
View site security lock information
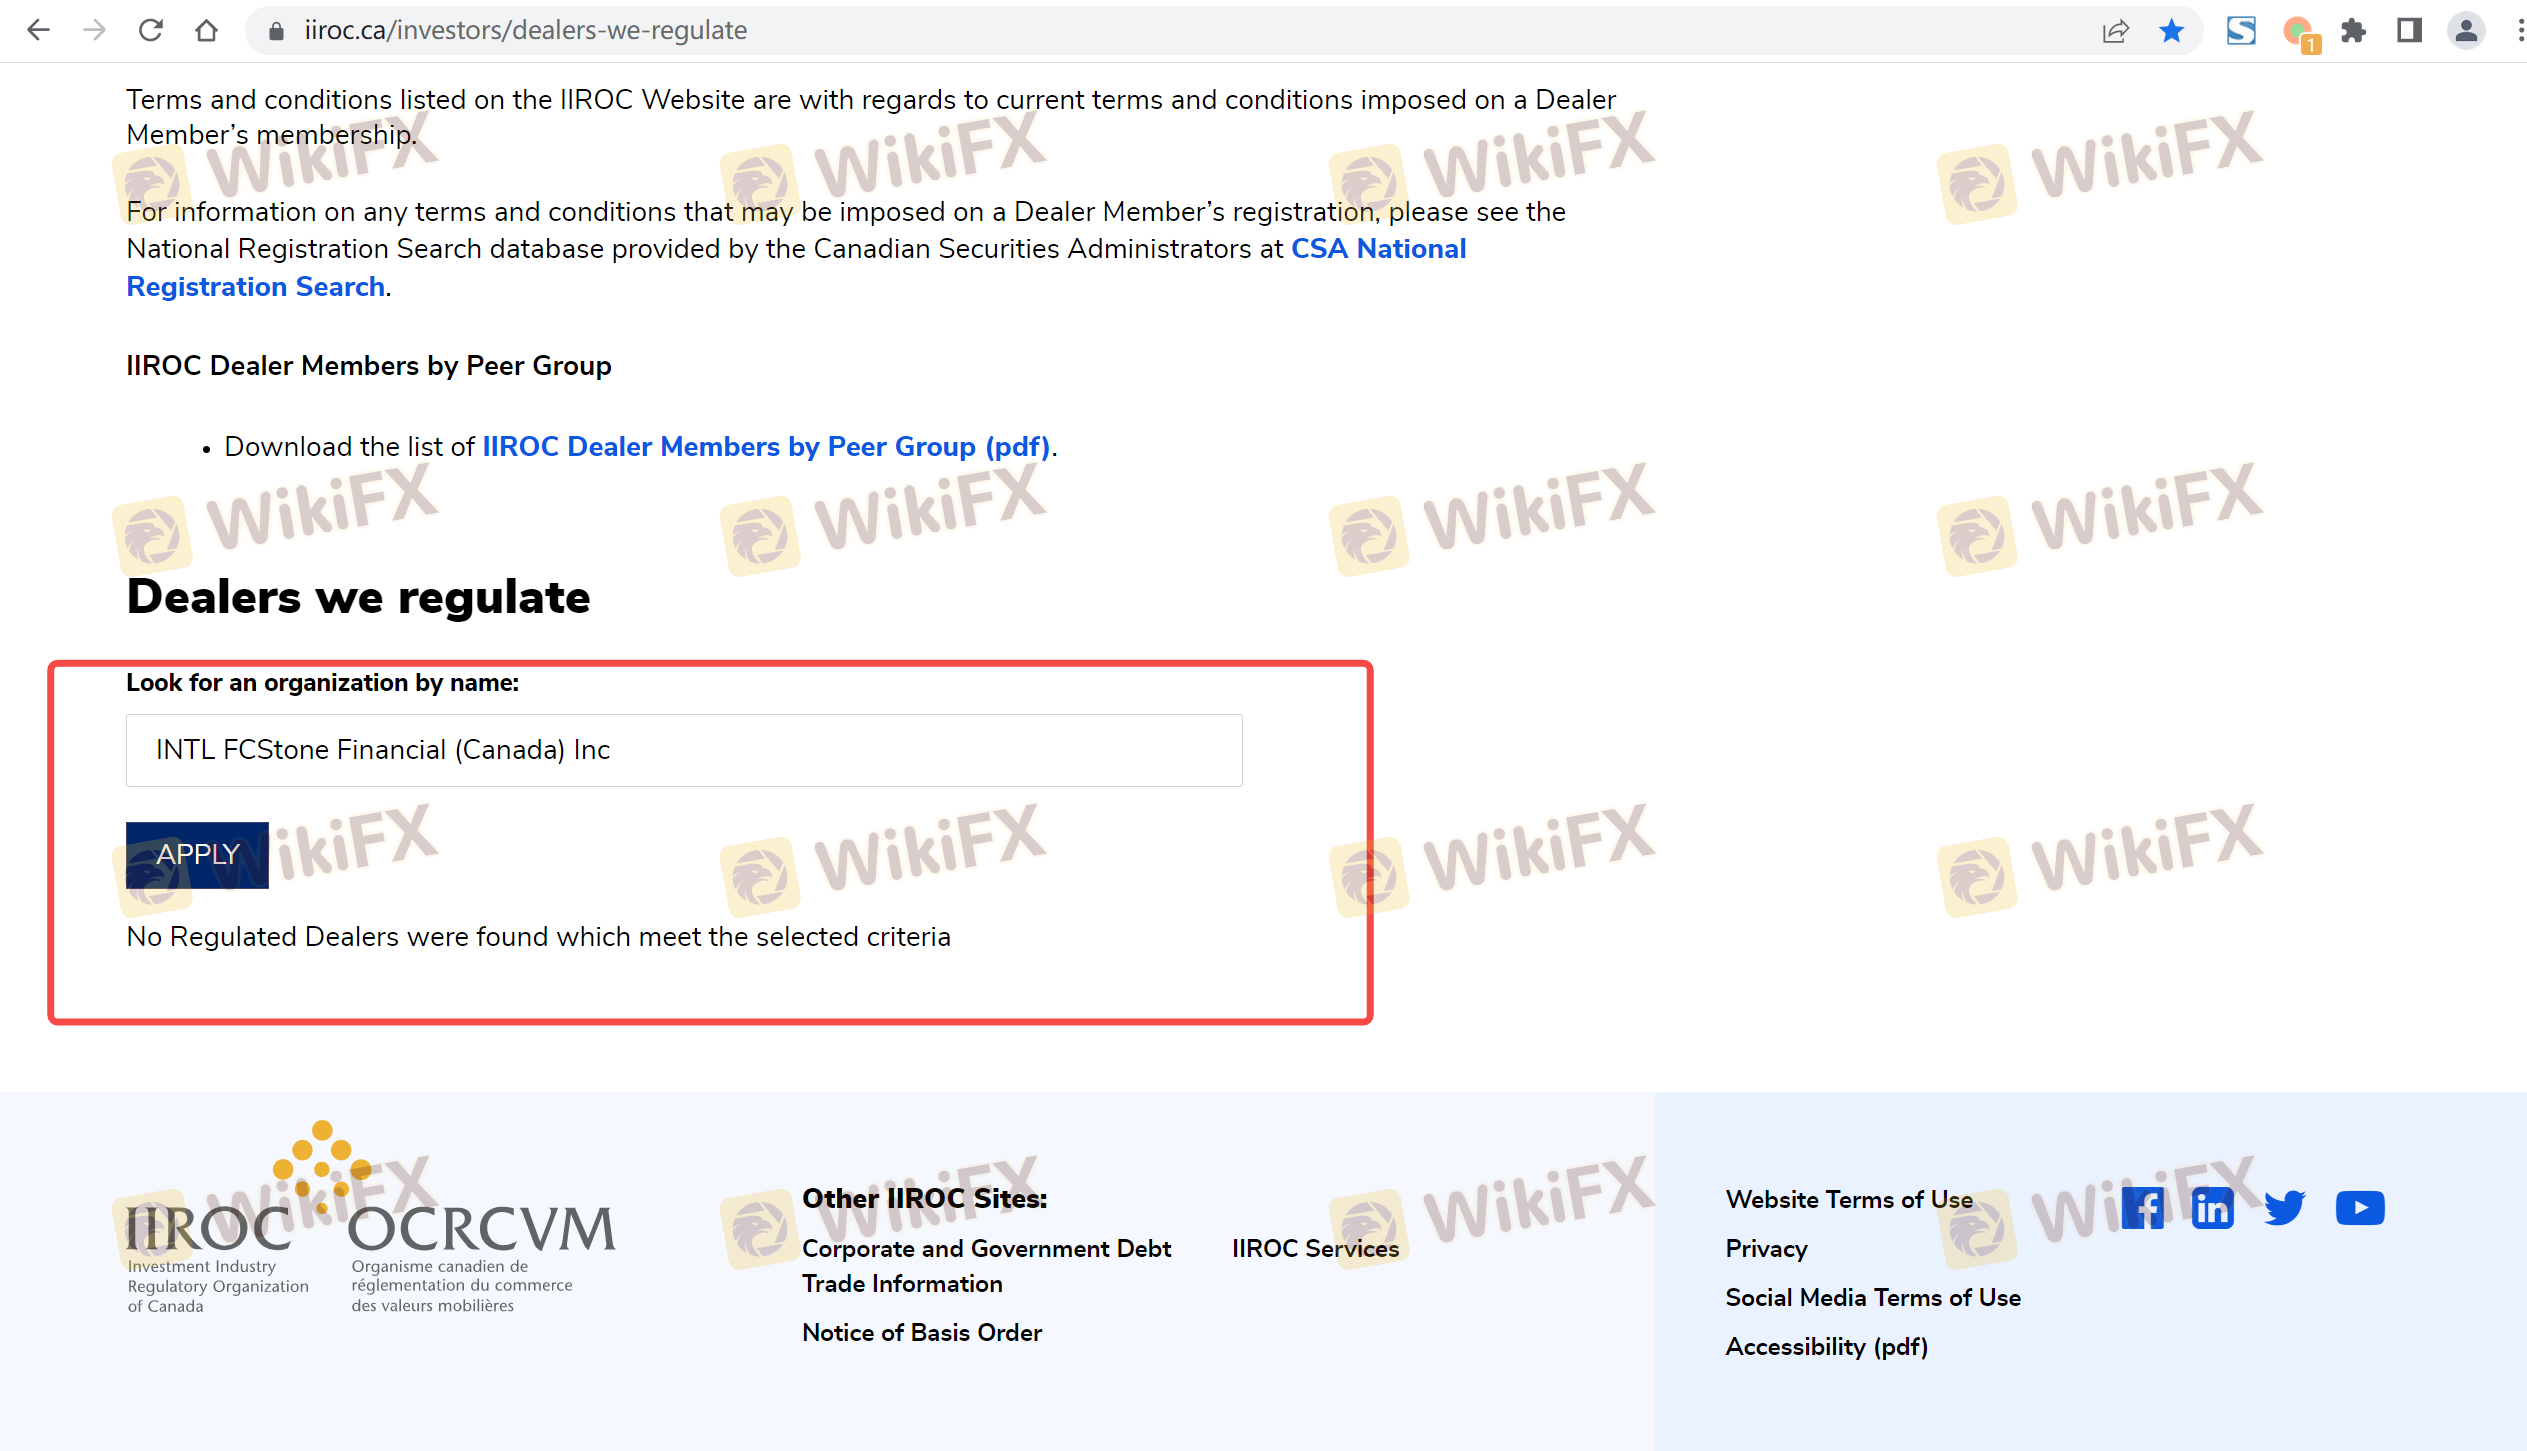(277, 31)
